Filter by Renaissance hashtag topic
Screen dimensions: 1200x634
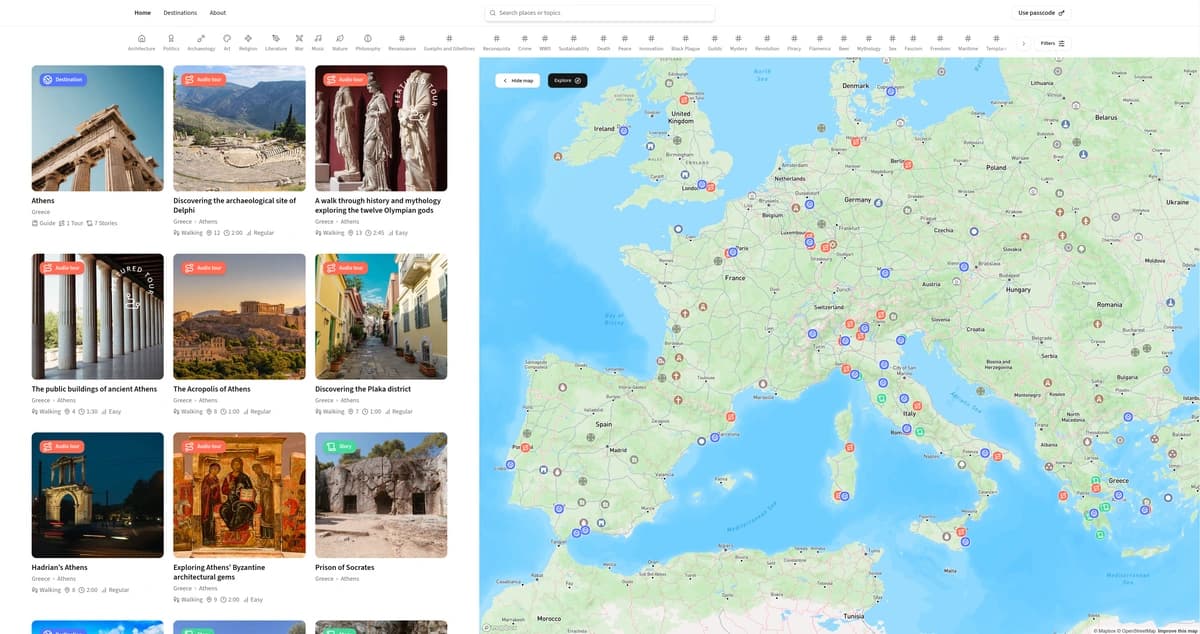[402, 42]
